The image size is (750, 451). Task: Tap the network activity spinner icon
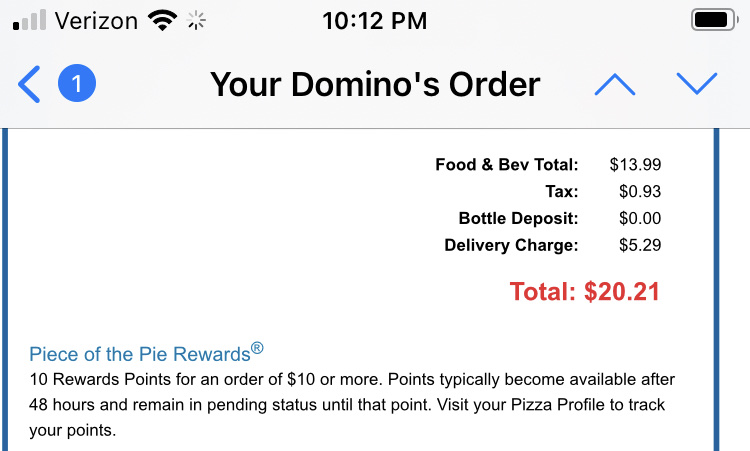[196, 21]
